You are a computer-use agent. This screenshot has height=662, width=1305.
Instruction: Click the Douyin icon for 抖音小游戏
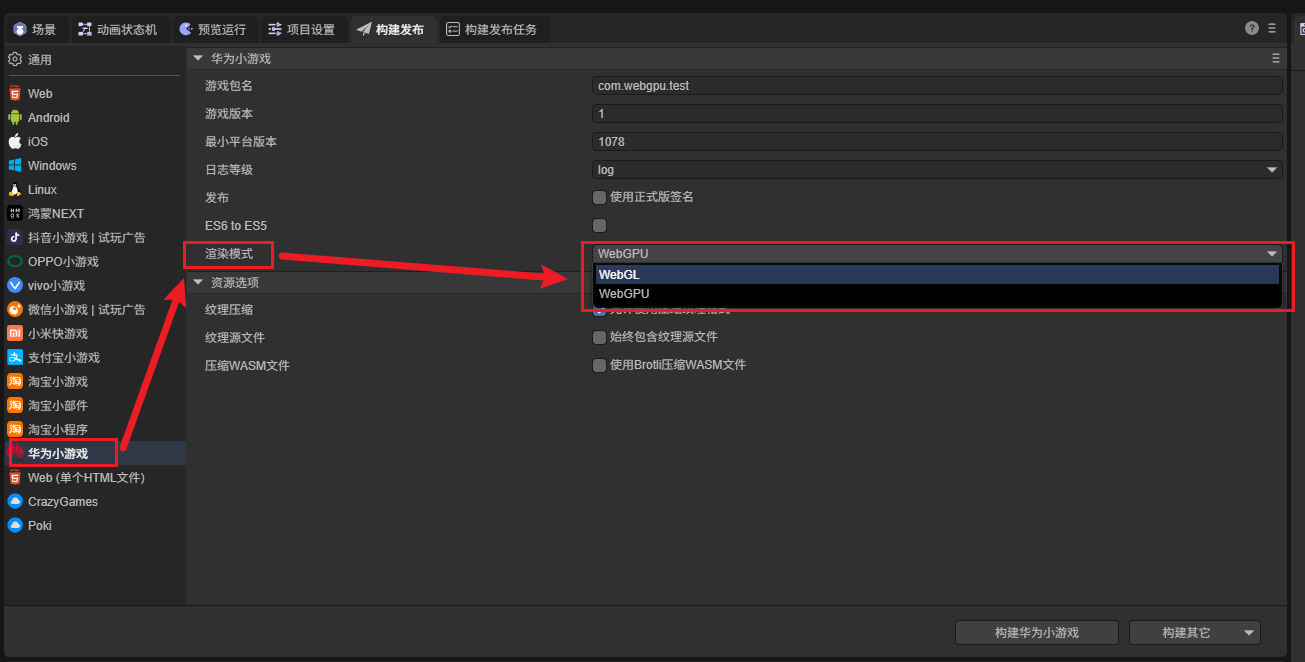[x=15, y=237]
